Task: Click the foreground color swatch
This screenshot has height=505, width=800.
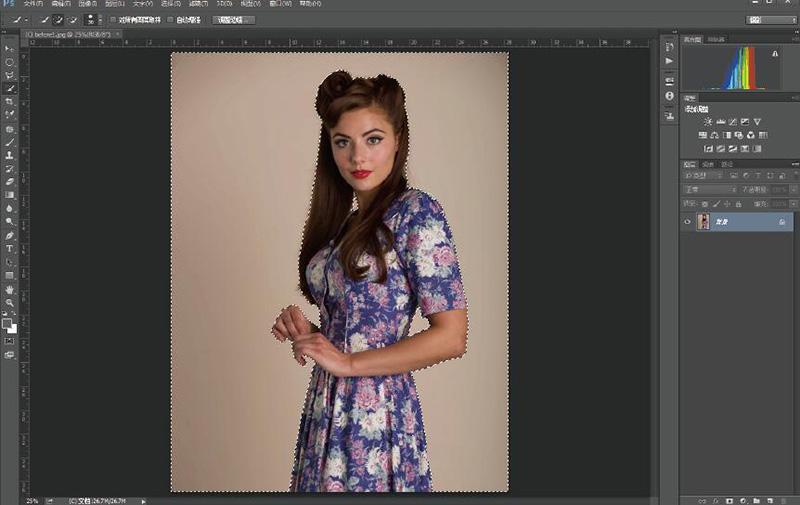Action: (x=7, y=323)
